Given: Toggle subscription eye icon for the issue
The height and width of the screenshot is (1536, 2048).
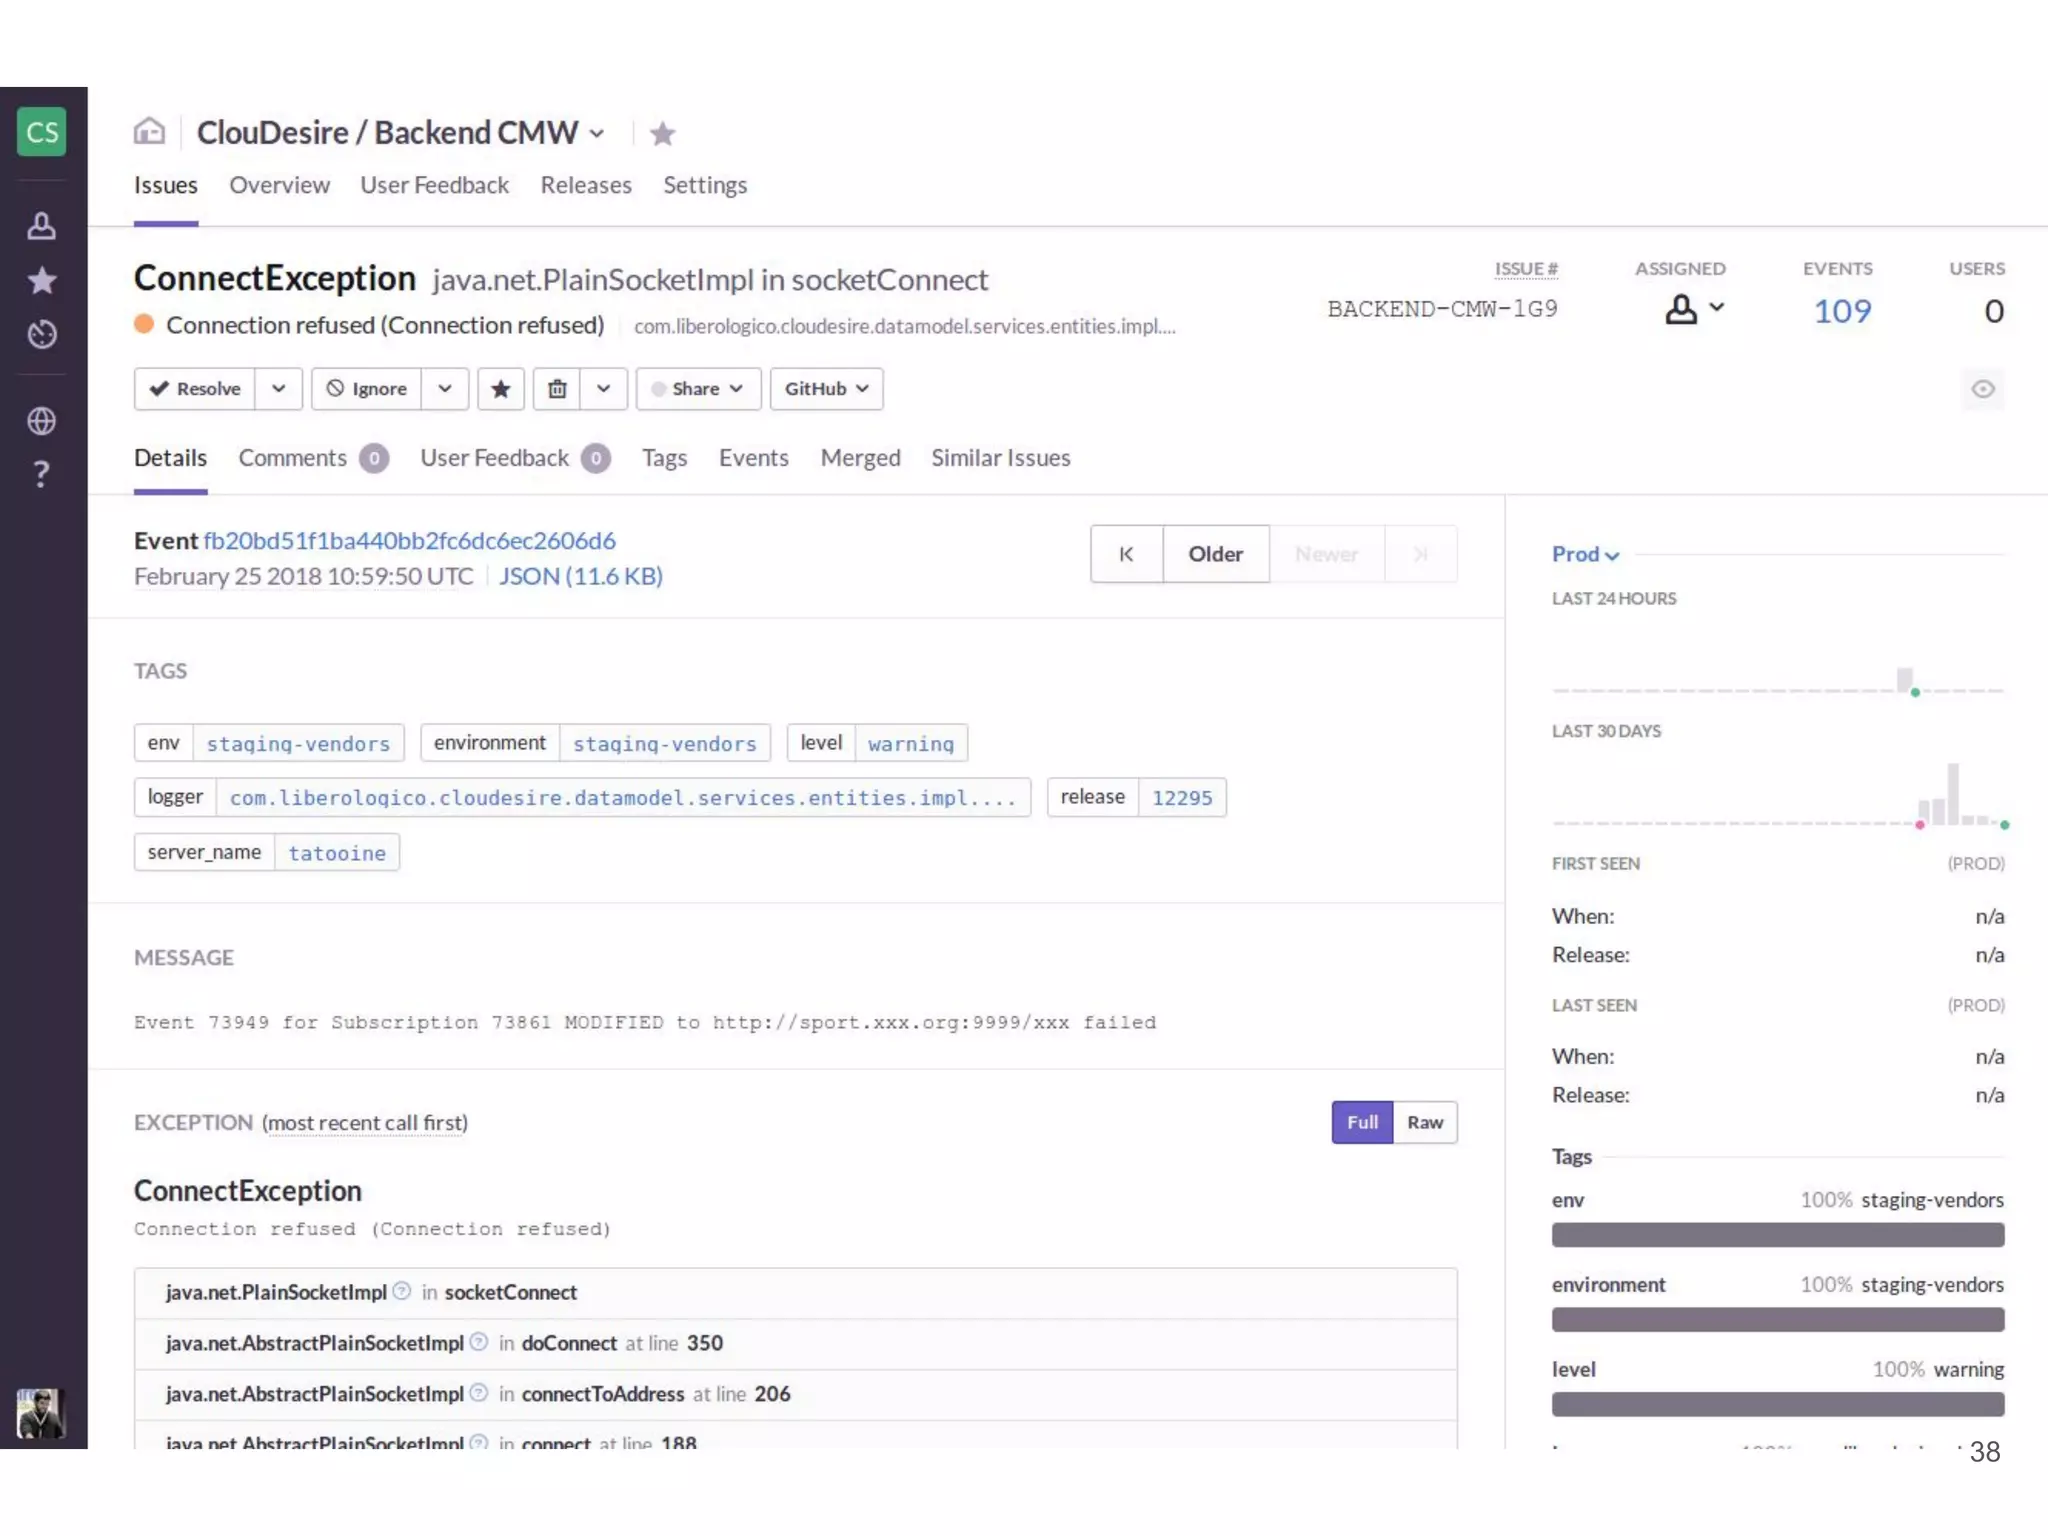Looking at the screenshot, I should click(1982, 389).
